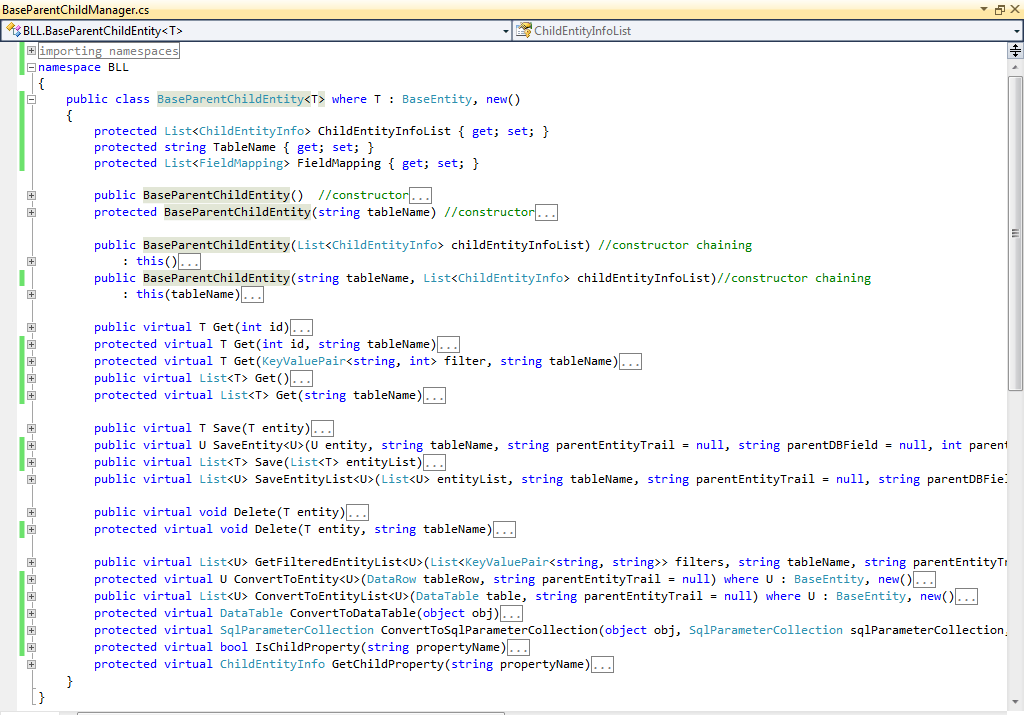The image size is (1024, 715).
Task: Click the restore document window icon
Action: pos(999,9)
